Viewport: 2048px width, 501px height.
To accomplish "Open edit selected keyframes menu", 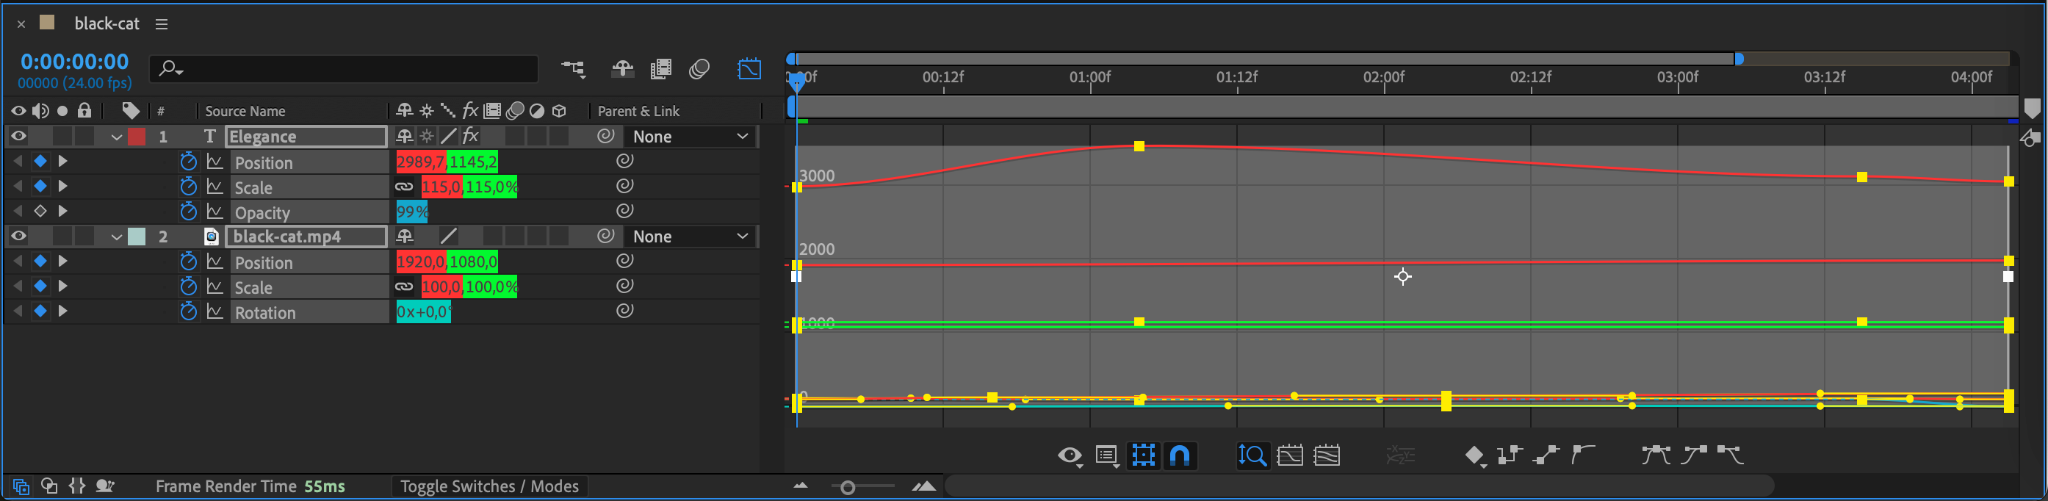I will pos(1475,457).
